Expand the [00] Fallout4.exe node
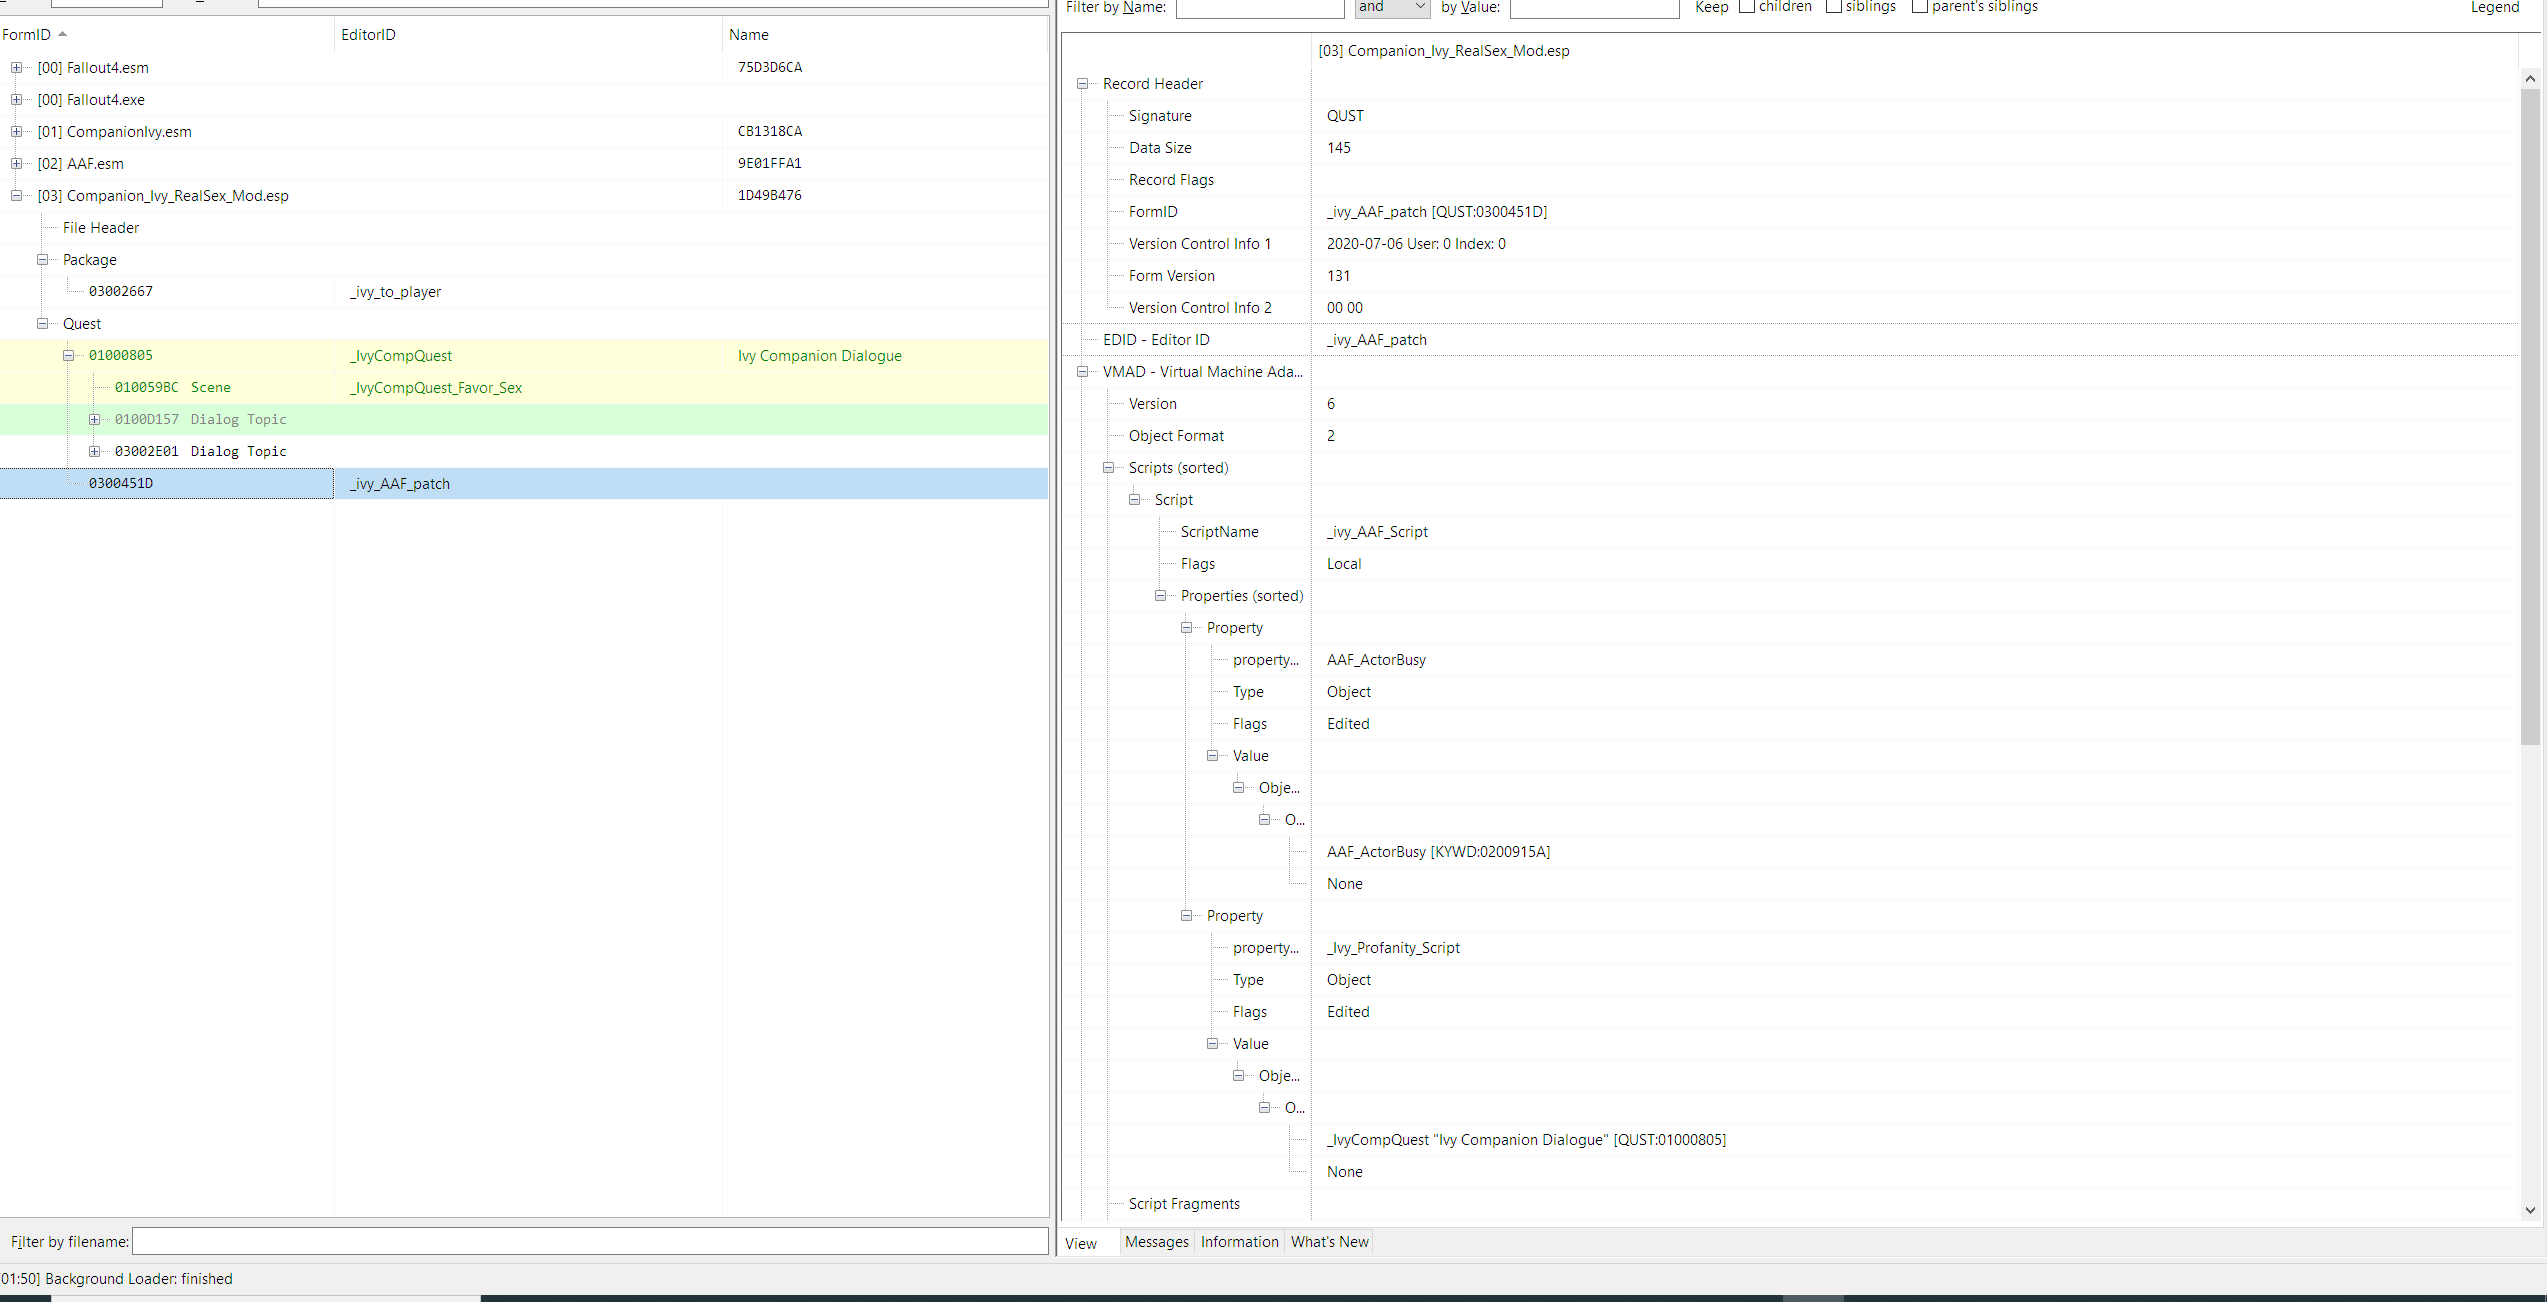 16,100
